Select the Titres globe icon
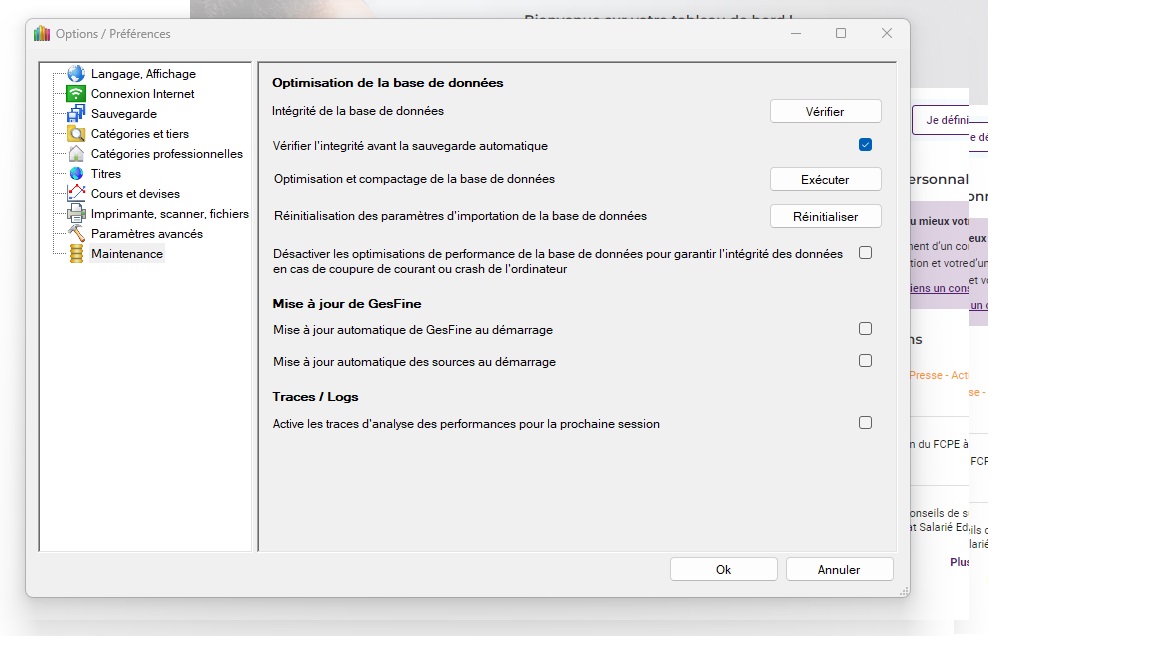 click(76, 174)
